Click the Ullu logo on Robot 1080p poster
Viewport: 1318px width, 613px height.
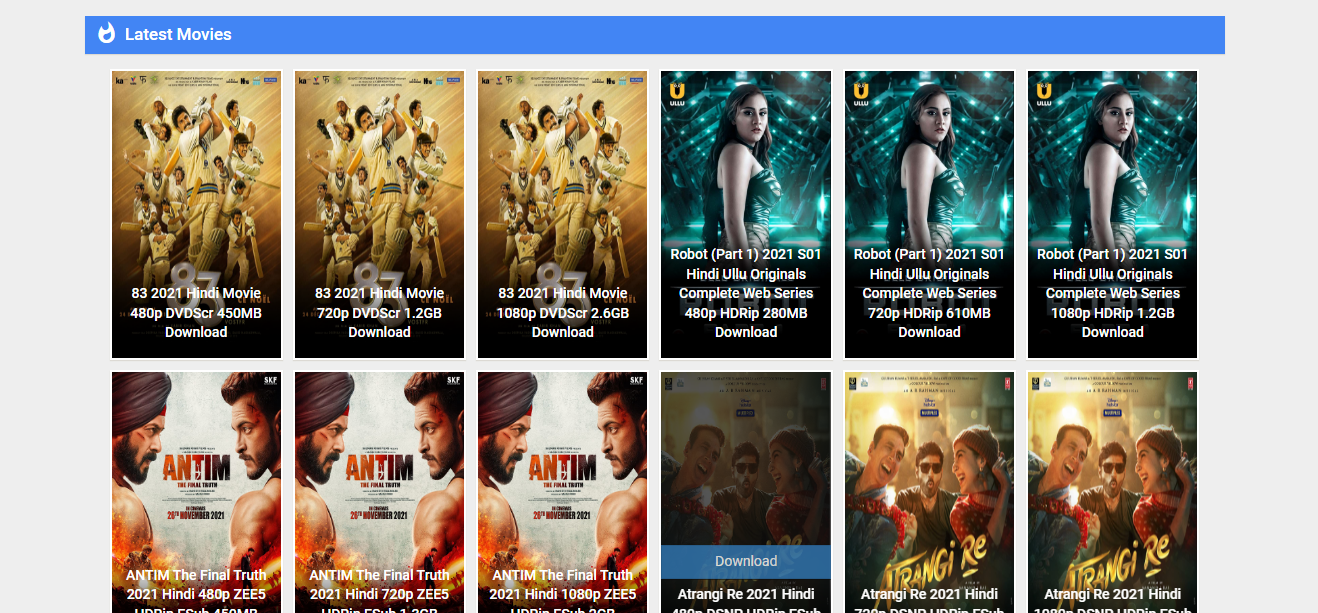(1043, 93)
